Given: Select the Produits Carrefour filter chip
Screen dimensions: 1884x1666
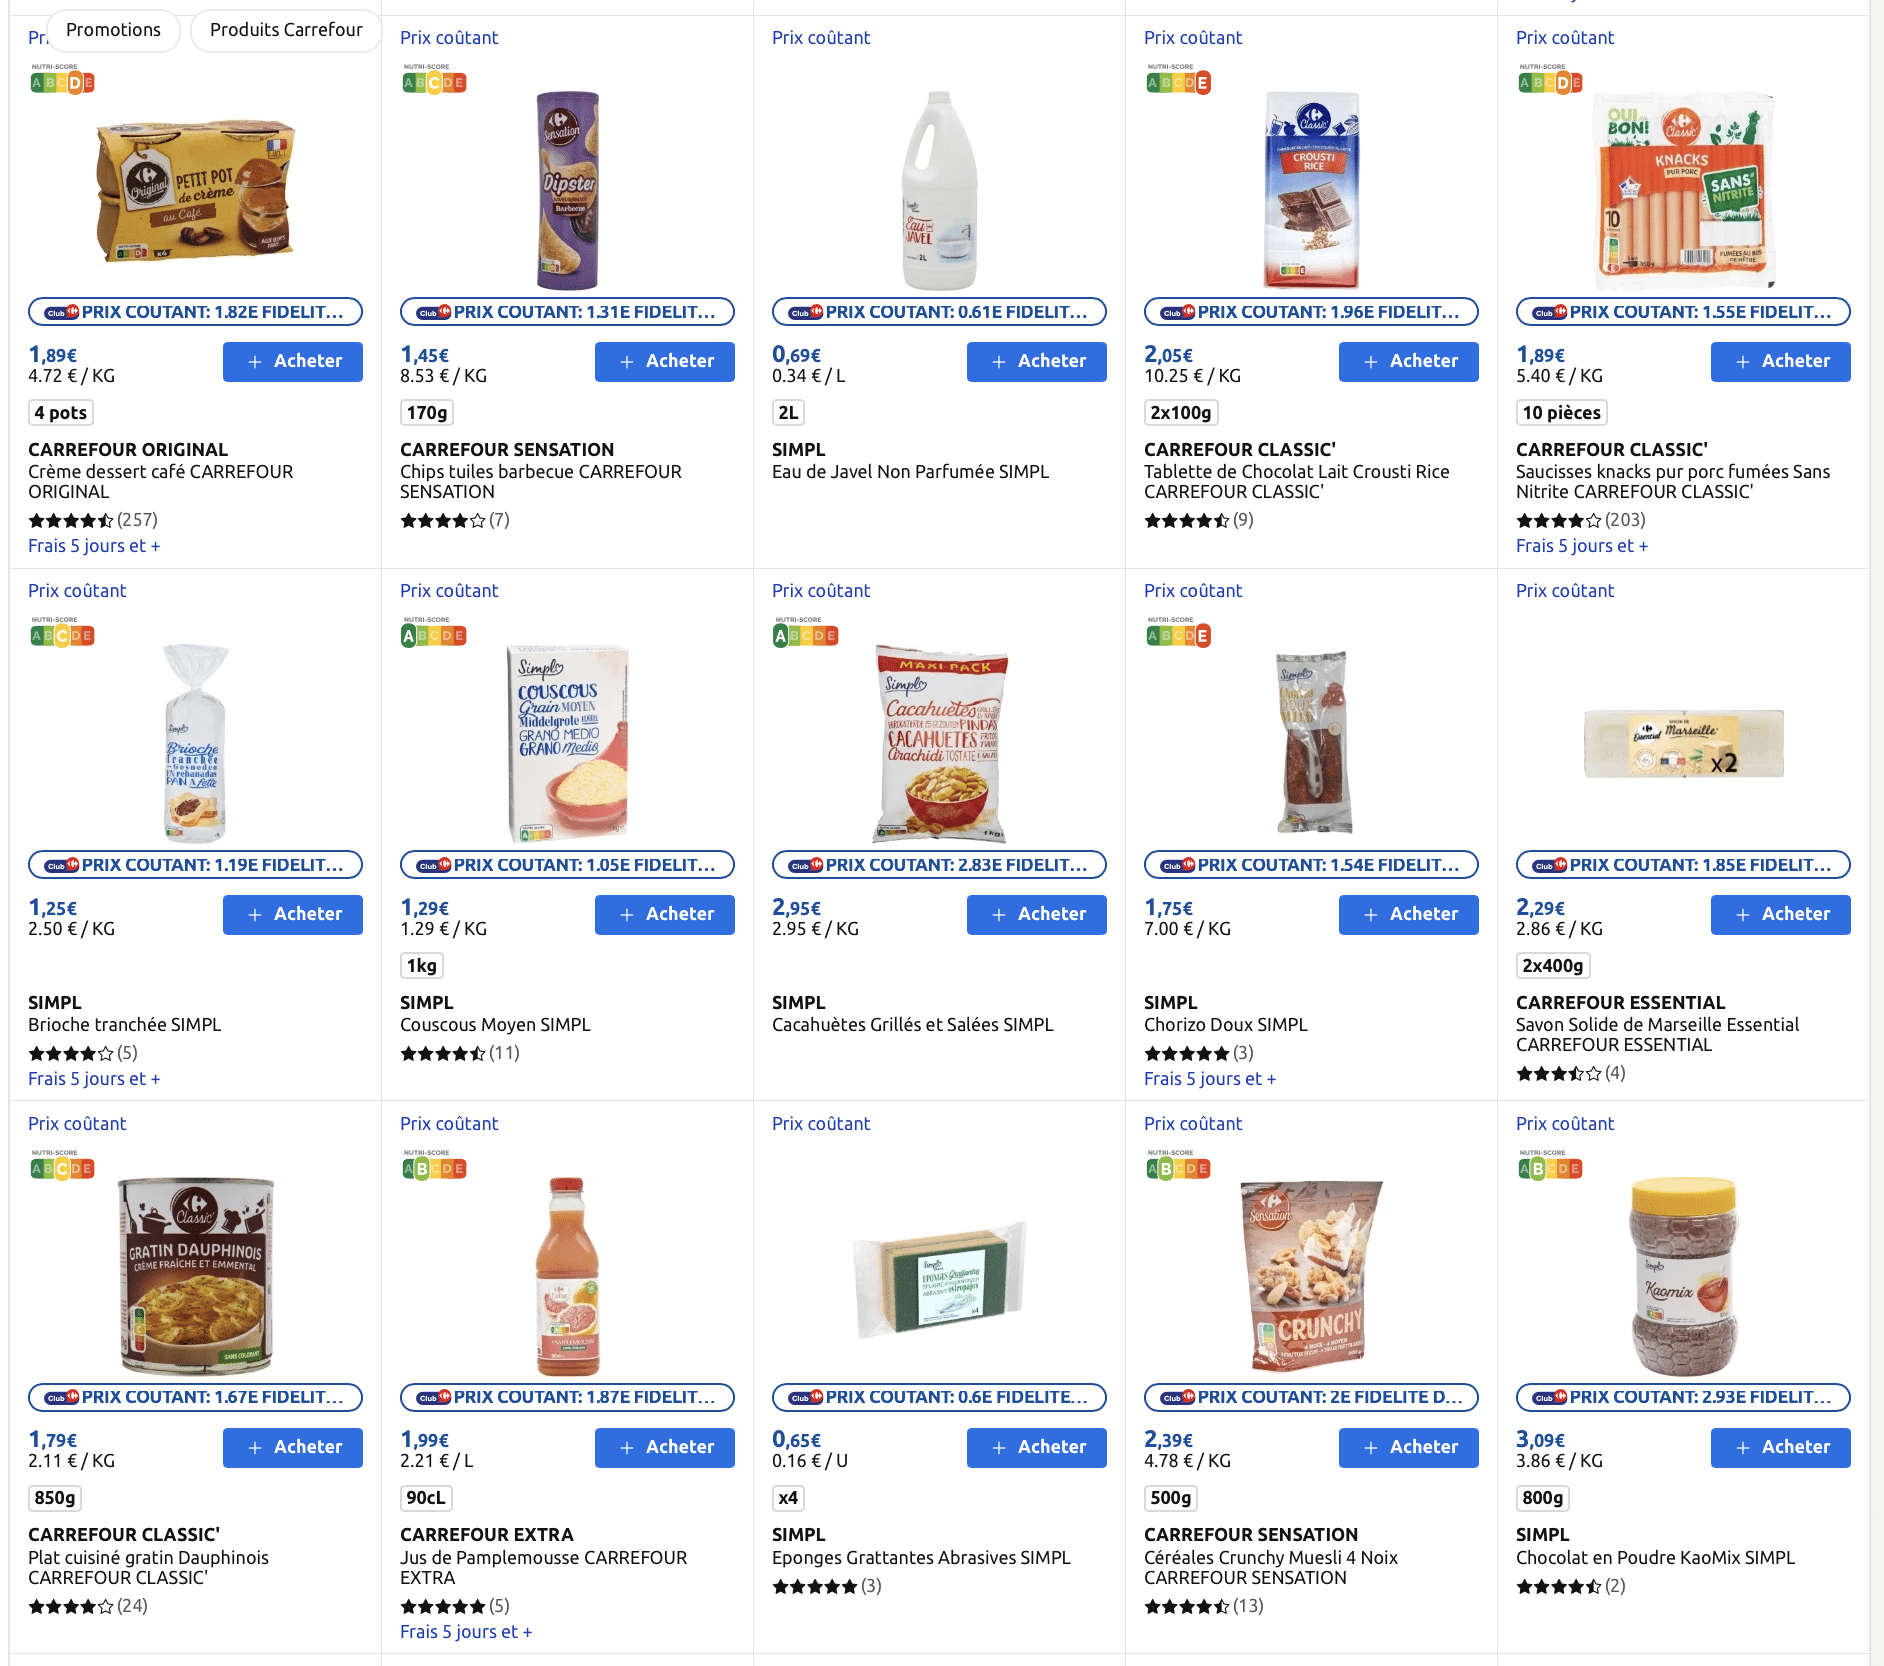Looking at the screenshot, I should pyautogui.click(x=286, y=30).
